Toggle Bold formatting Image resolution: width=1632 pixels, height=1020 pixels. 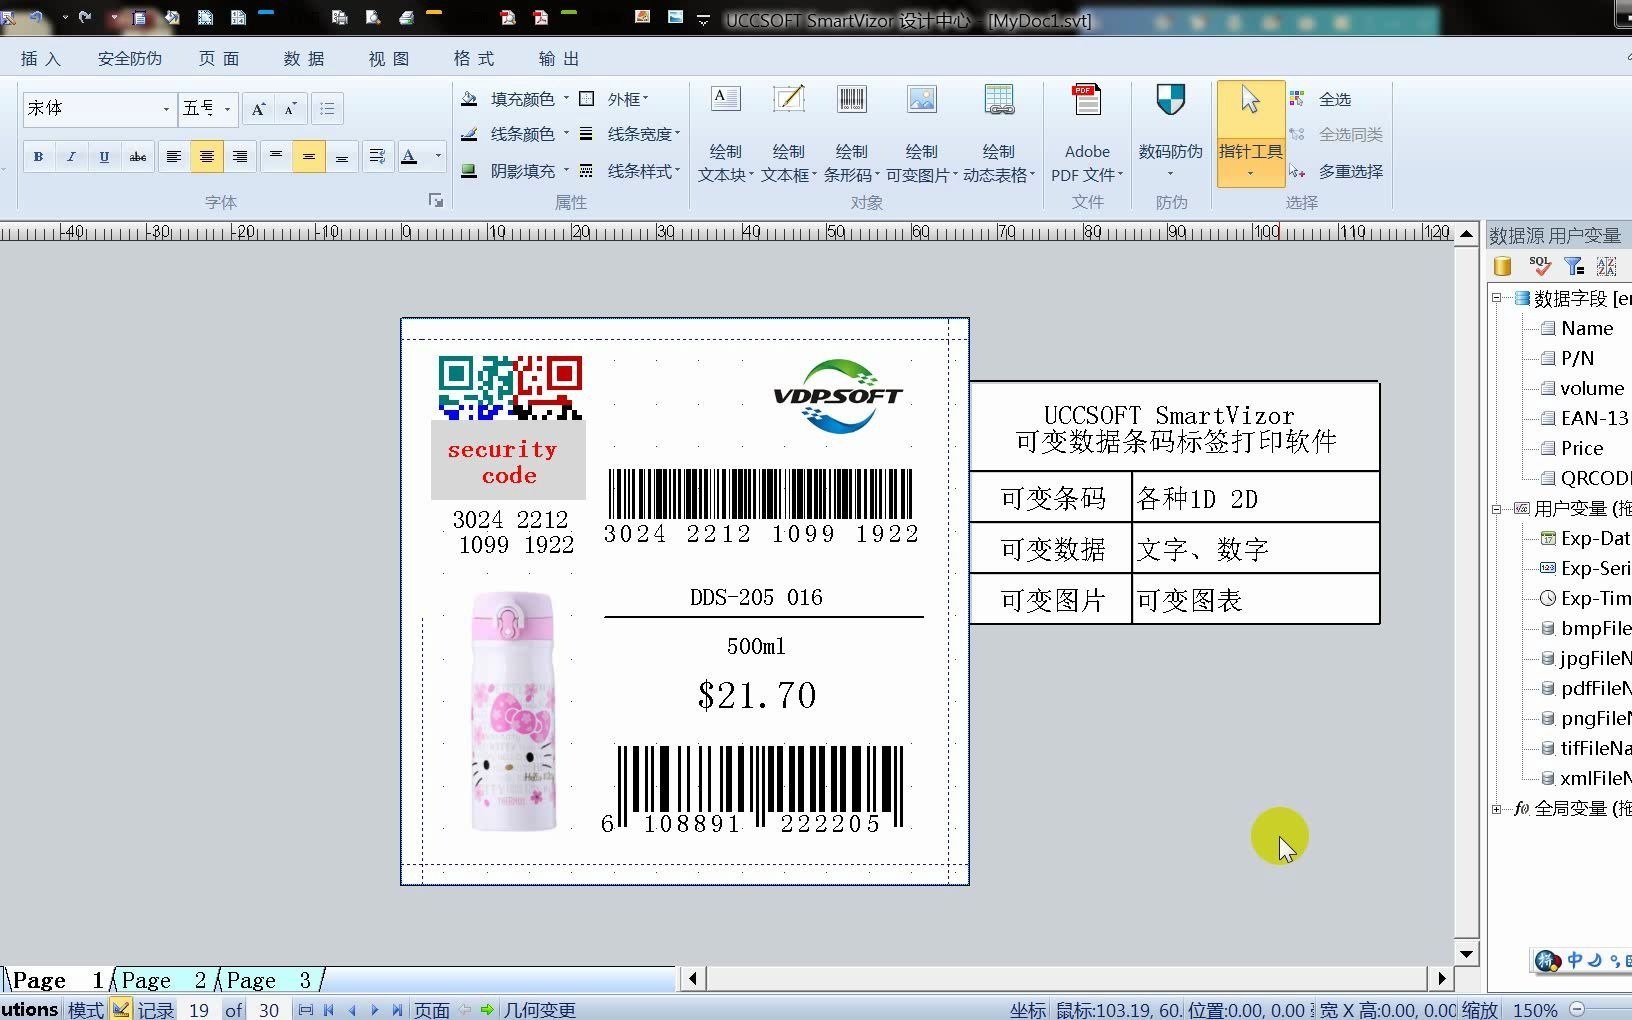38,156
